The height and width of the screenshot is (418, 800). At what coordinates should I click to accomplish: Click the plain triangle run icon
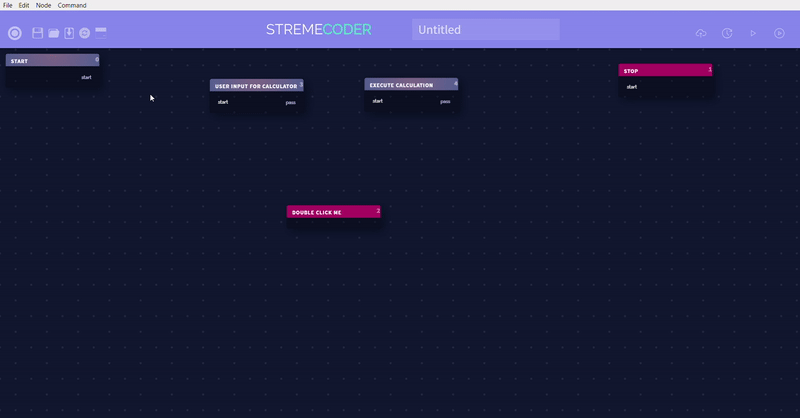(x=753, y=33)
